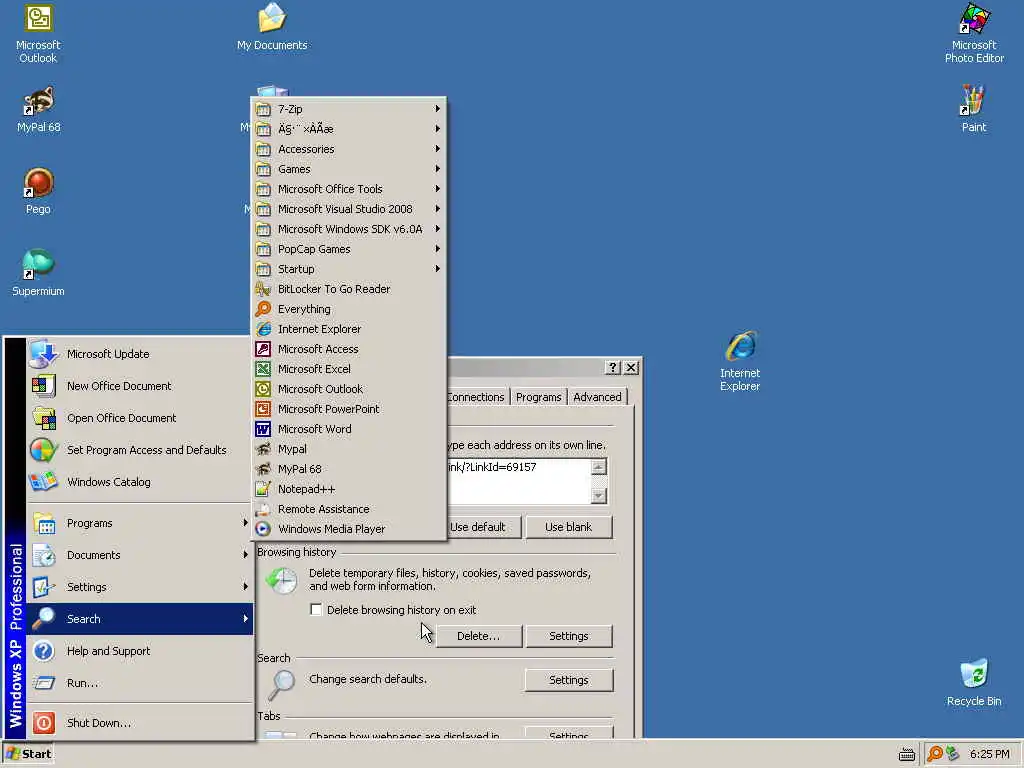This screenshot has height=768, width=1024.
Task: Open the Microsoft Outlook desktop shortcut
Action: [x=38, y=33]
